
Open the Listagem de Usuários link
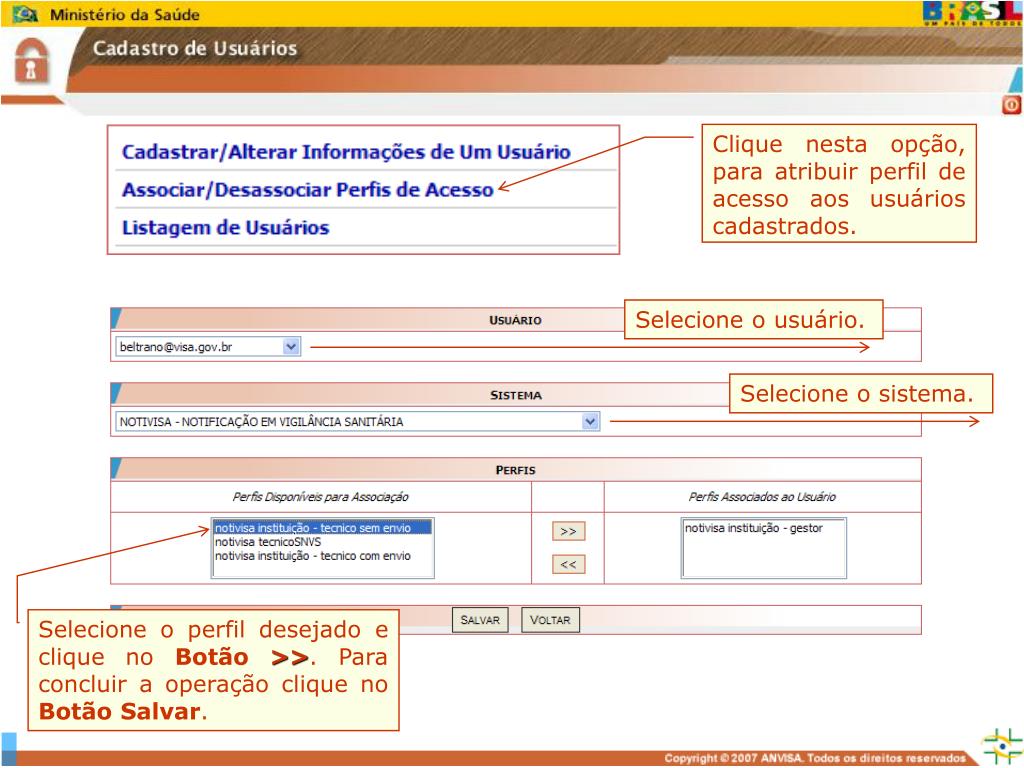click(x=225, y=228)
